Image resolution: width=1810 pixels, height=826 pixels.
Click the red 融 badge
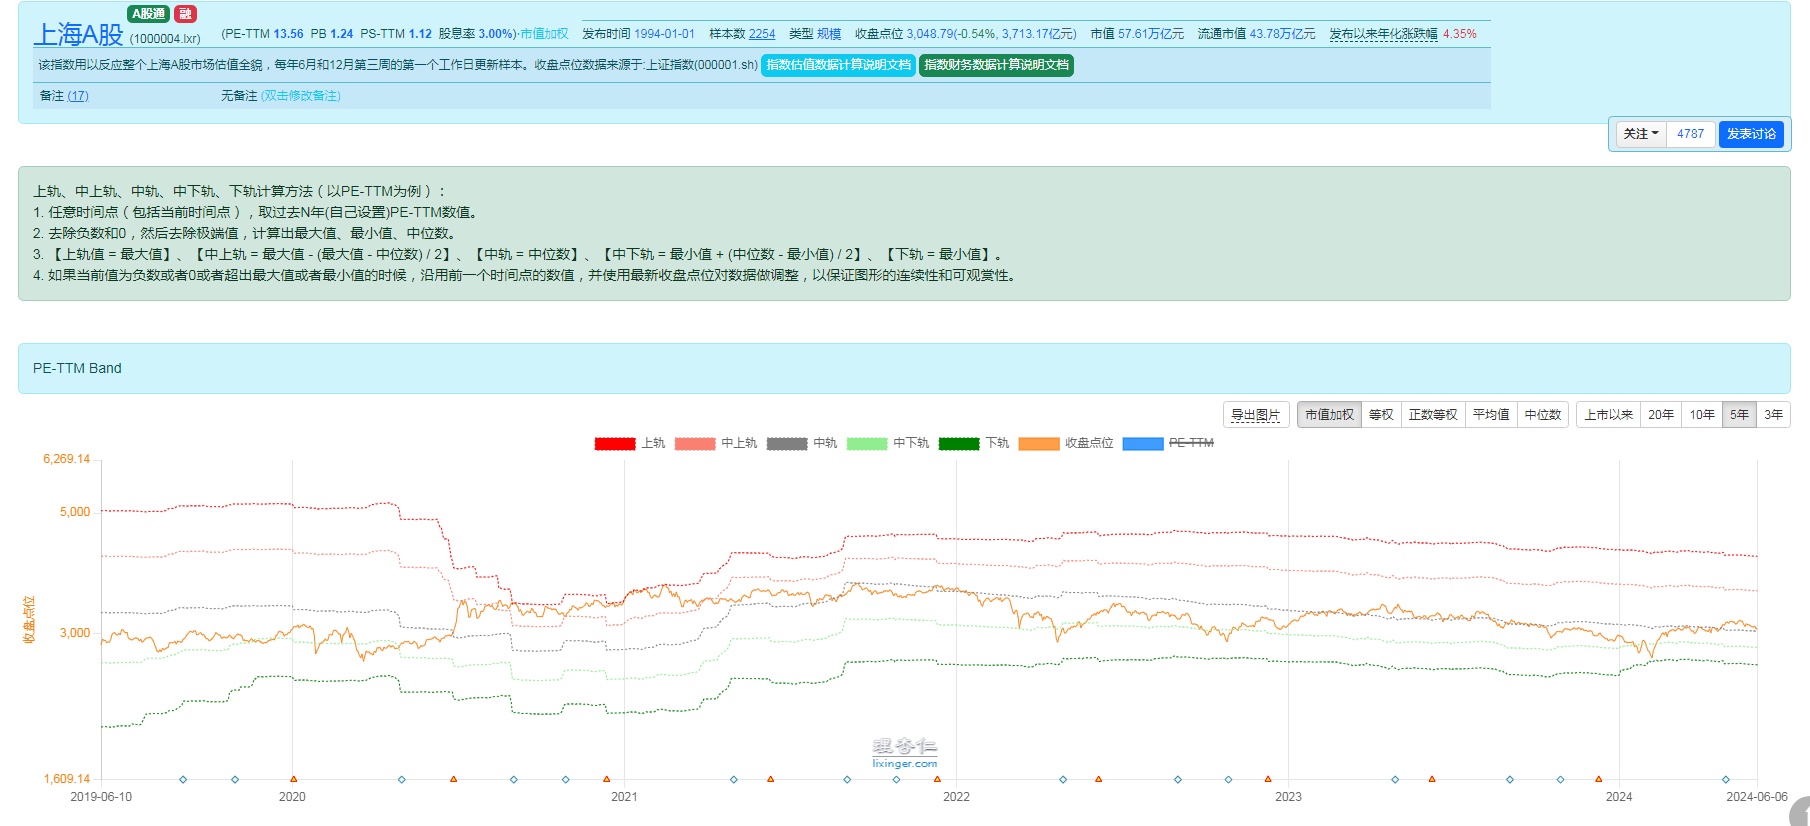point(185,14)
